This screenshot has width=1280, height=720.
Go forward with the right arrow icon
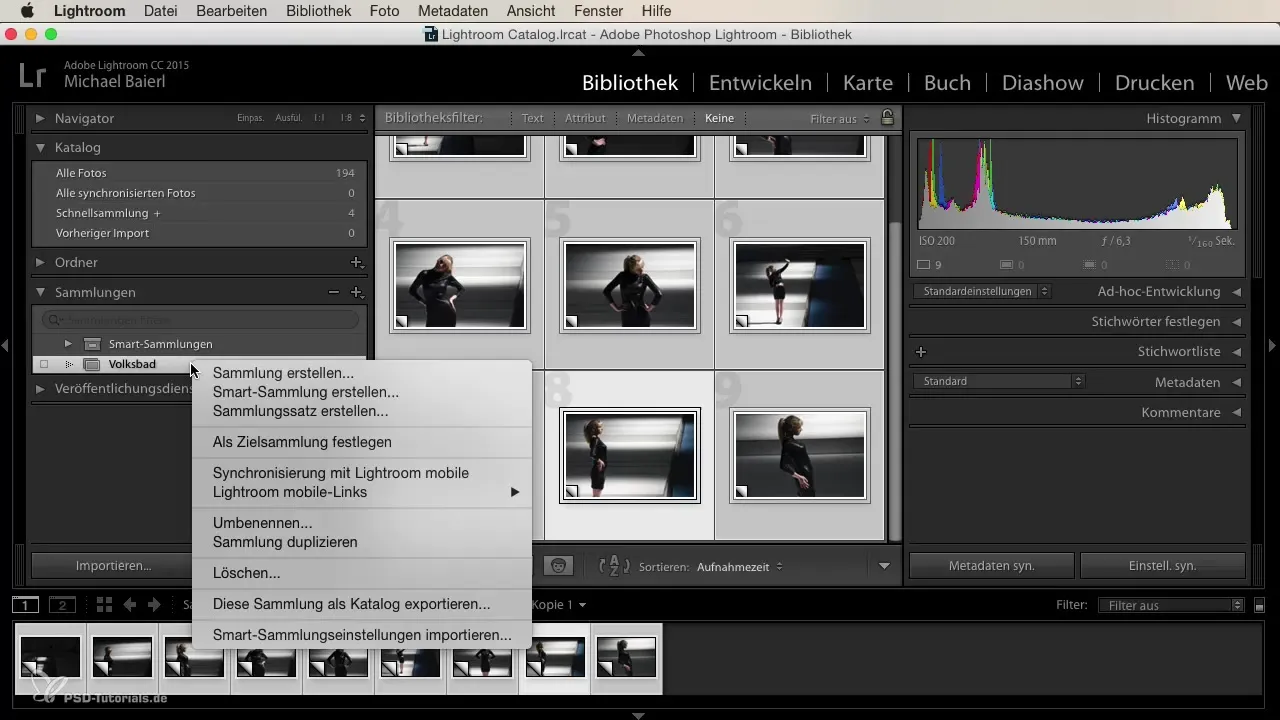pos(154,605)
